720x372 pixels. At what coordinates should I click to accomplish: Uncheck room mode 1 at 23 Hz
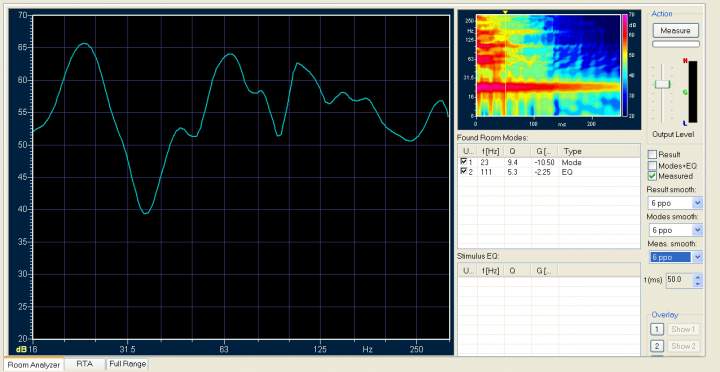[464, 162]
